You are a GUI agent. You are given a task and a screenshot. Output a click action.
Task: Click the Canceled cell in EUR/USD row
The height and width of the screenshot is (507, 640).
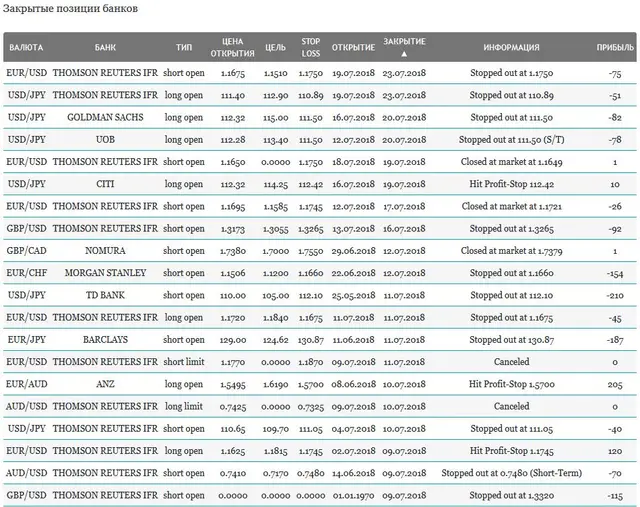(511, 362)
